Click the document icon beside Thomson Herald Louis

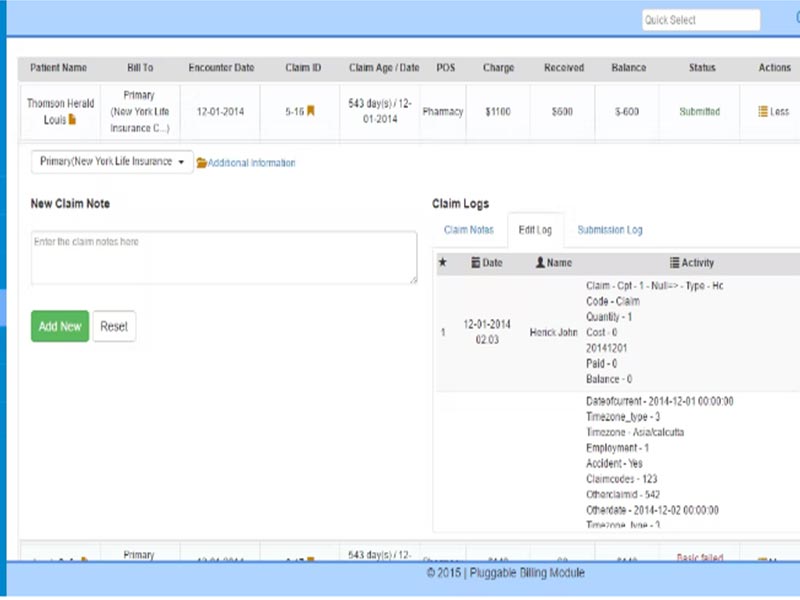pos(72,119)
